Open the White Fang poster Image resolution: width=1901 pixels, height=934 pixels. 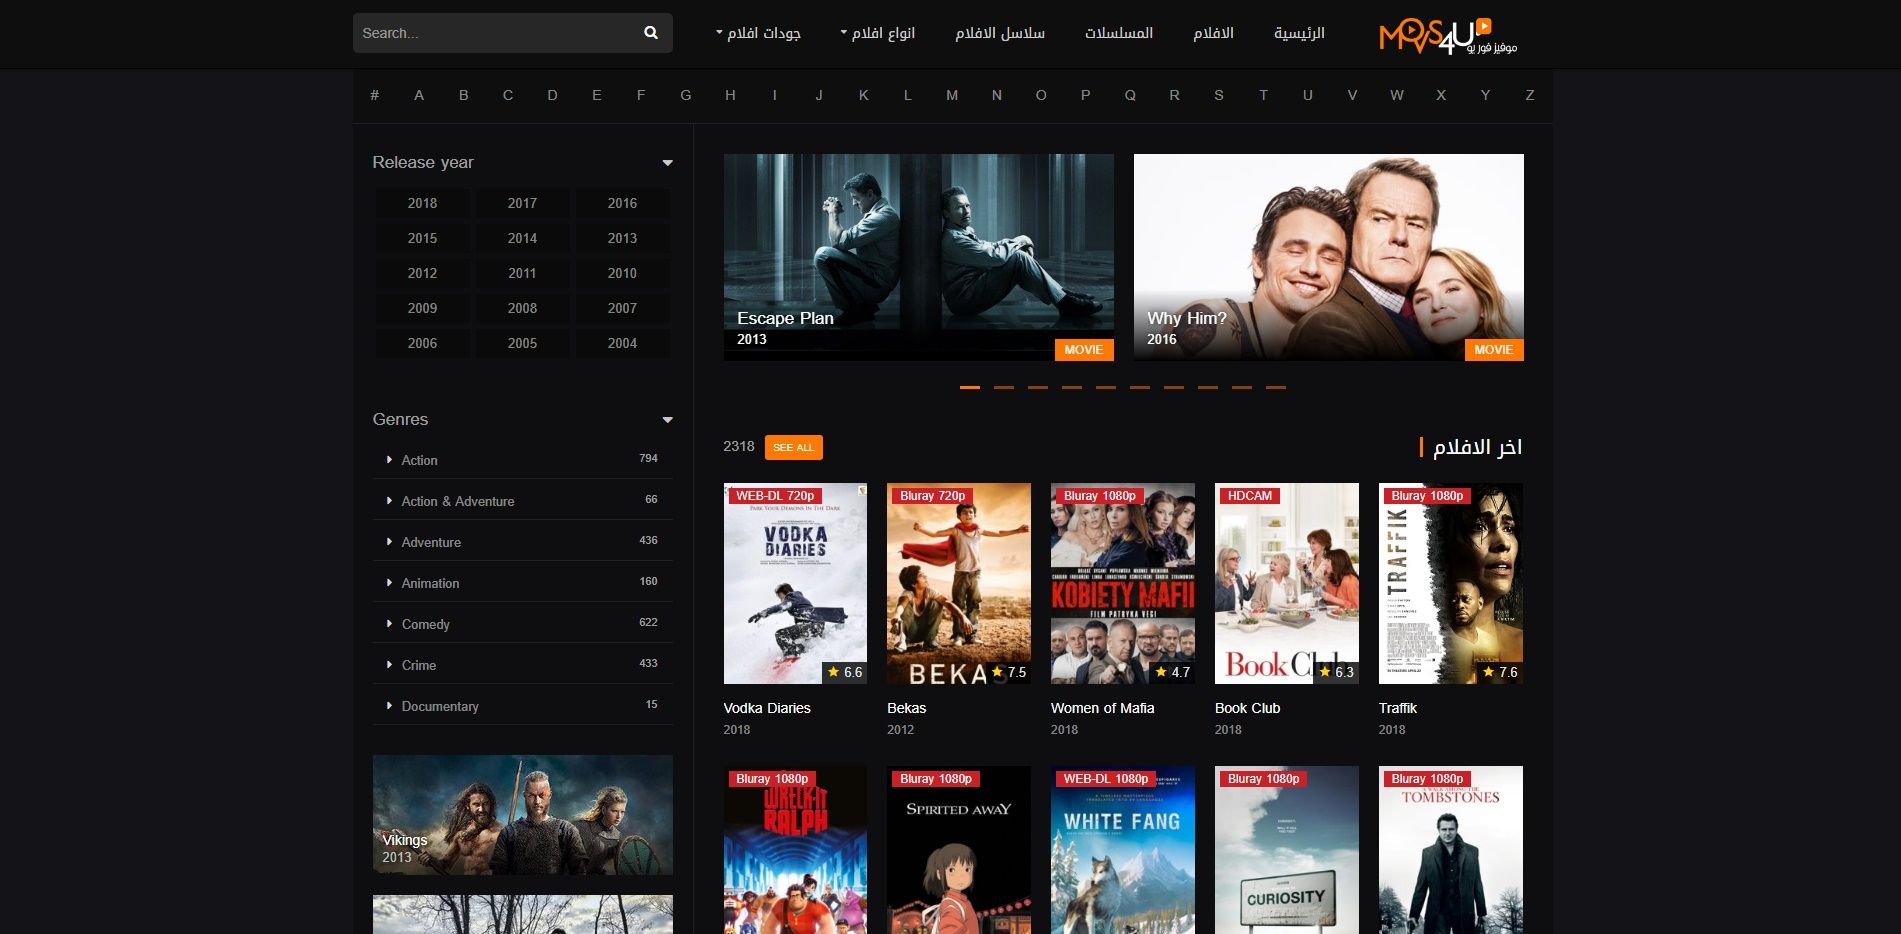tap(1123, 850)
